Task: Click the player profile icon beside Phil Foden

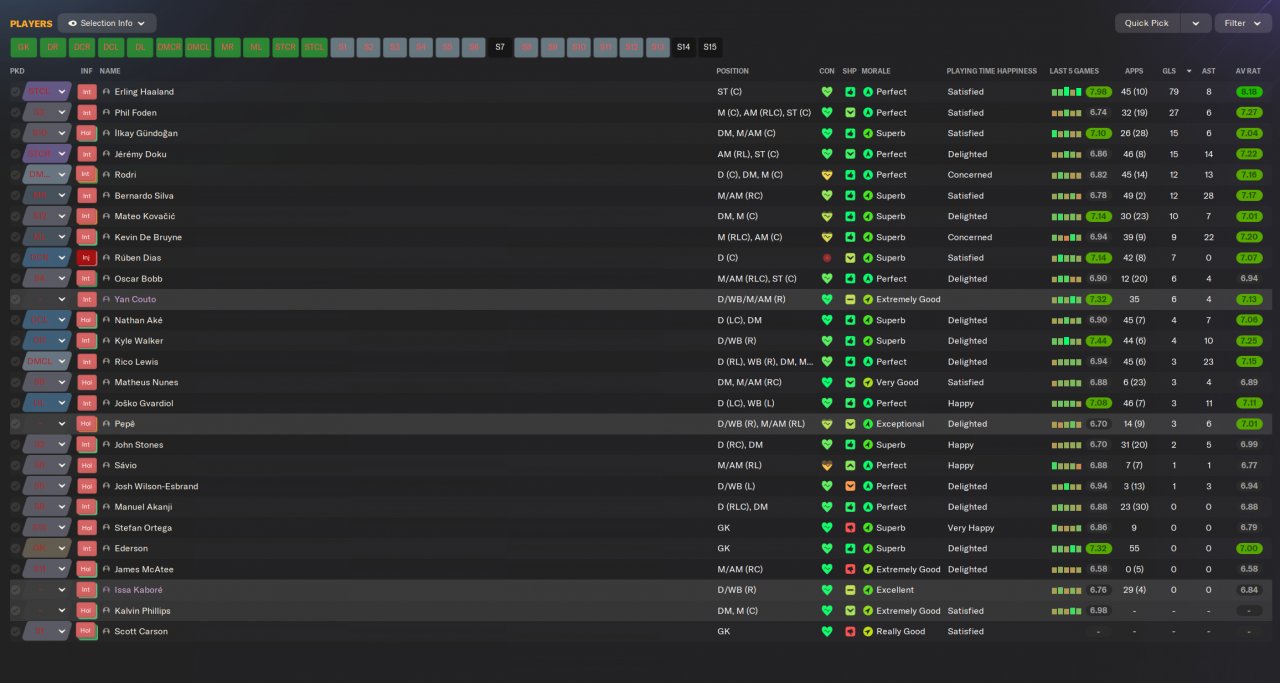Action: click(107, 113)
